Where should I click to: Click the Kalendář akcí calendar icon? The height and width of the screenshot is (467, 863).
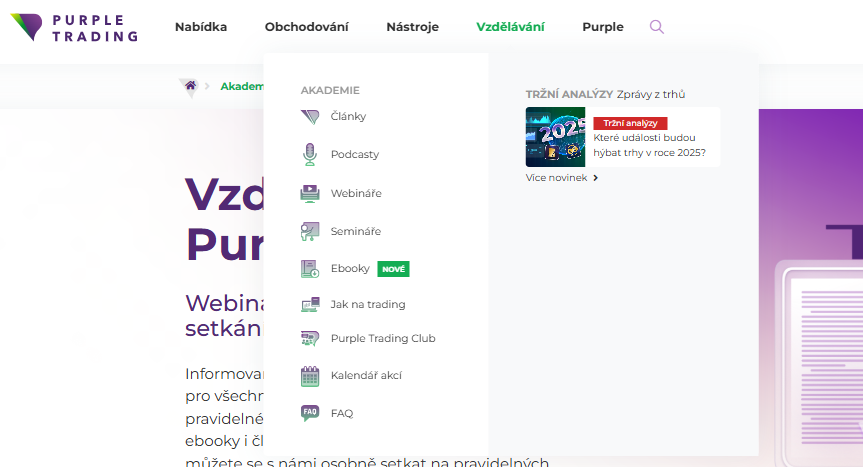click(x=310, y=376)
